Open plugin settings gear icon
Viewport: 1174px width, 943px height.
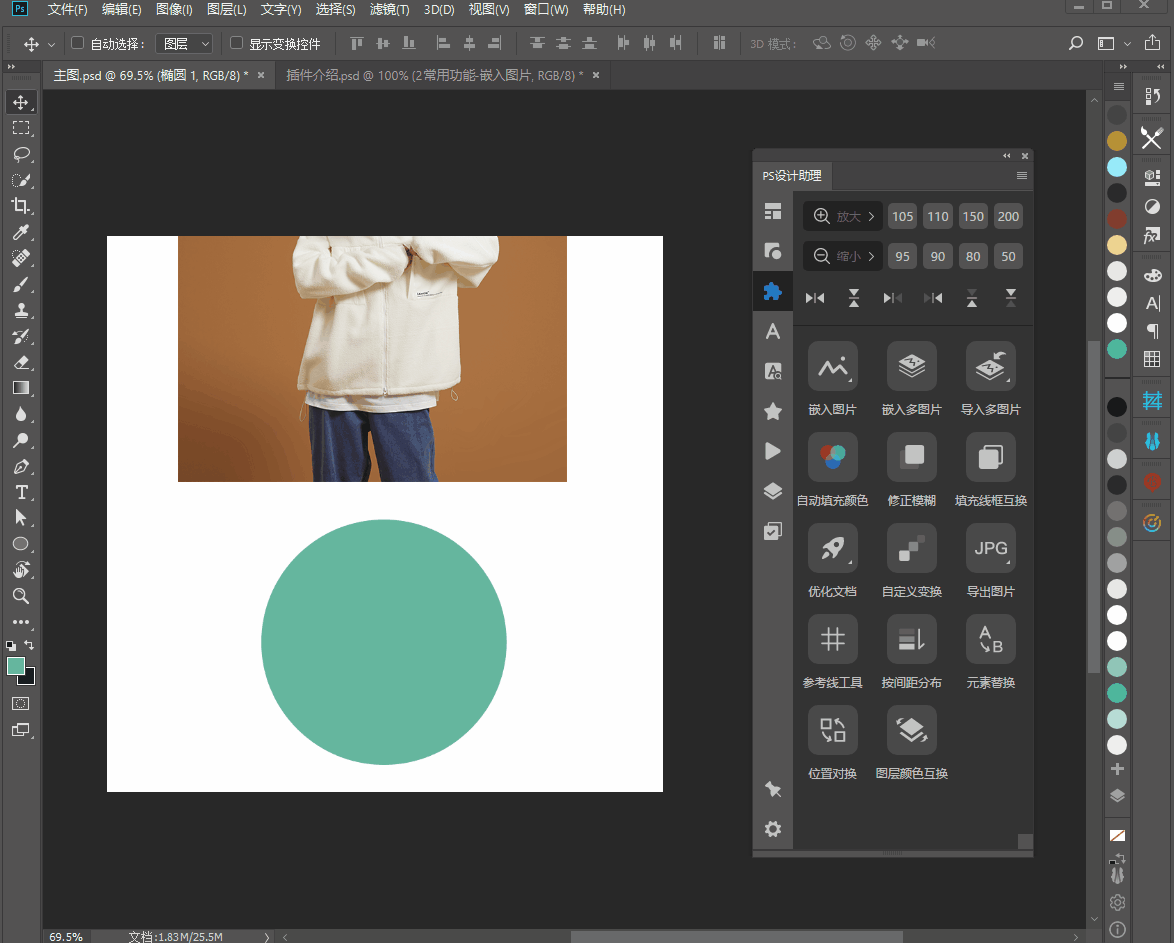point(773,829)
